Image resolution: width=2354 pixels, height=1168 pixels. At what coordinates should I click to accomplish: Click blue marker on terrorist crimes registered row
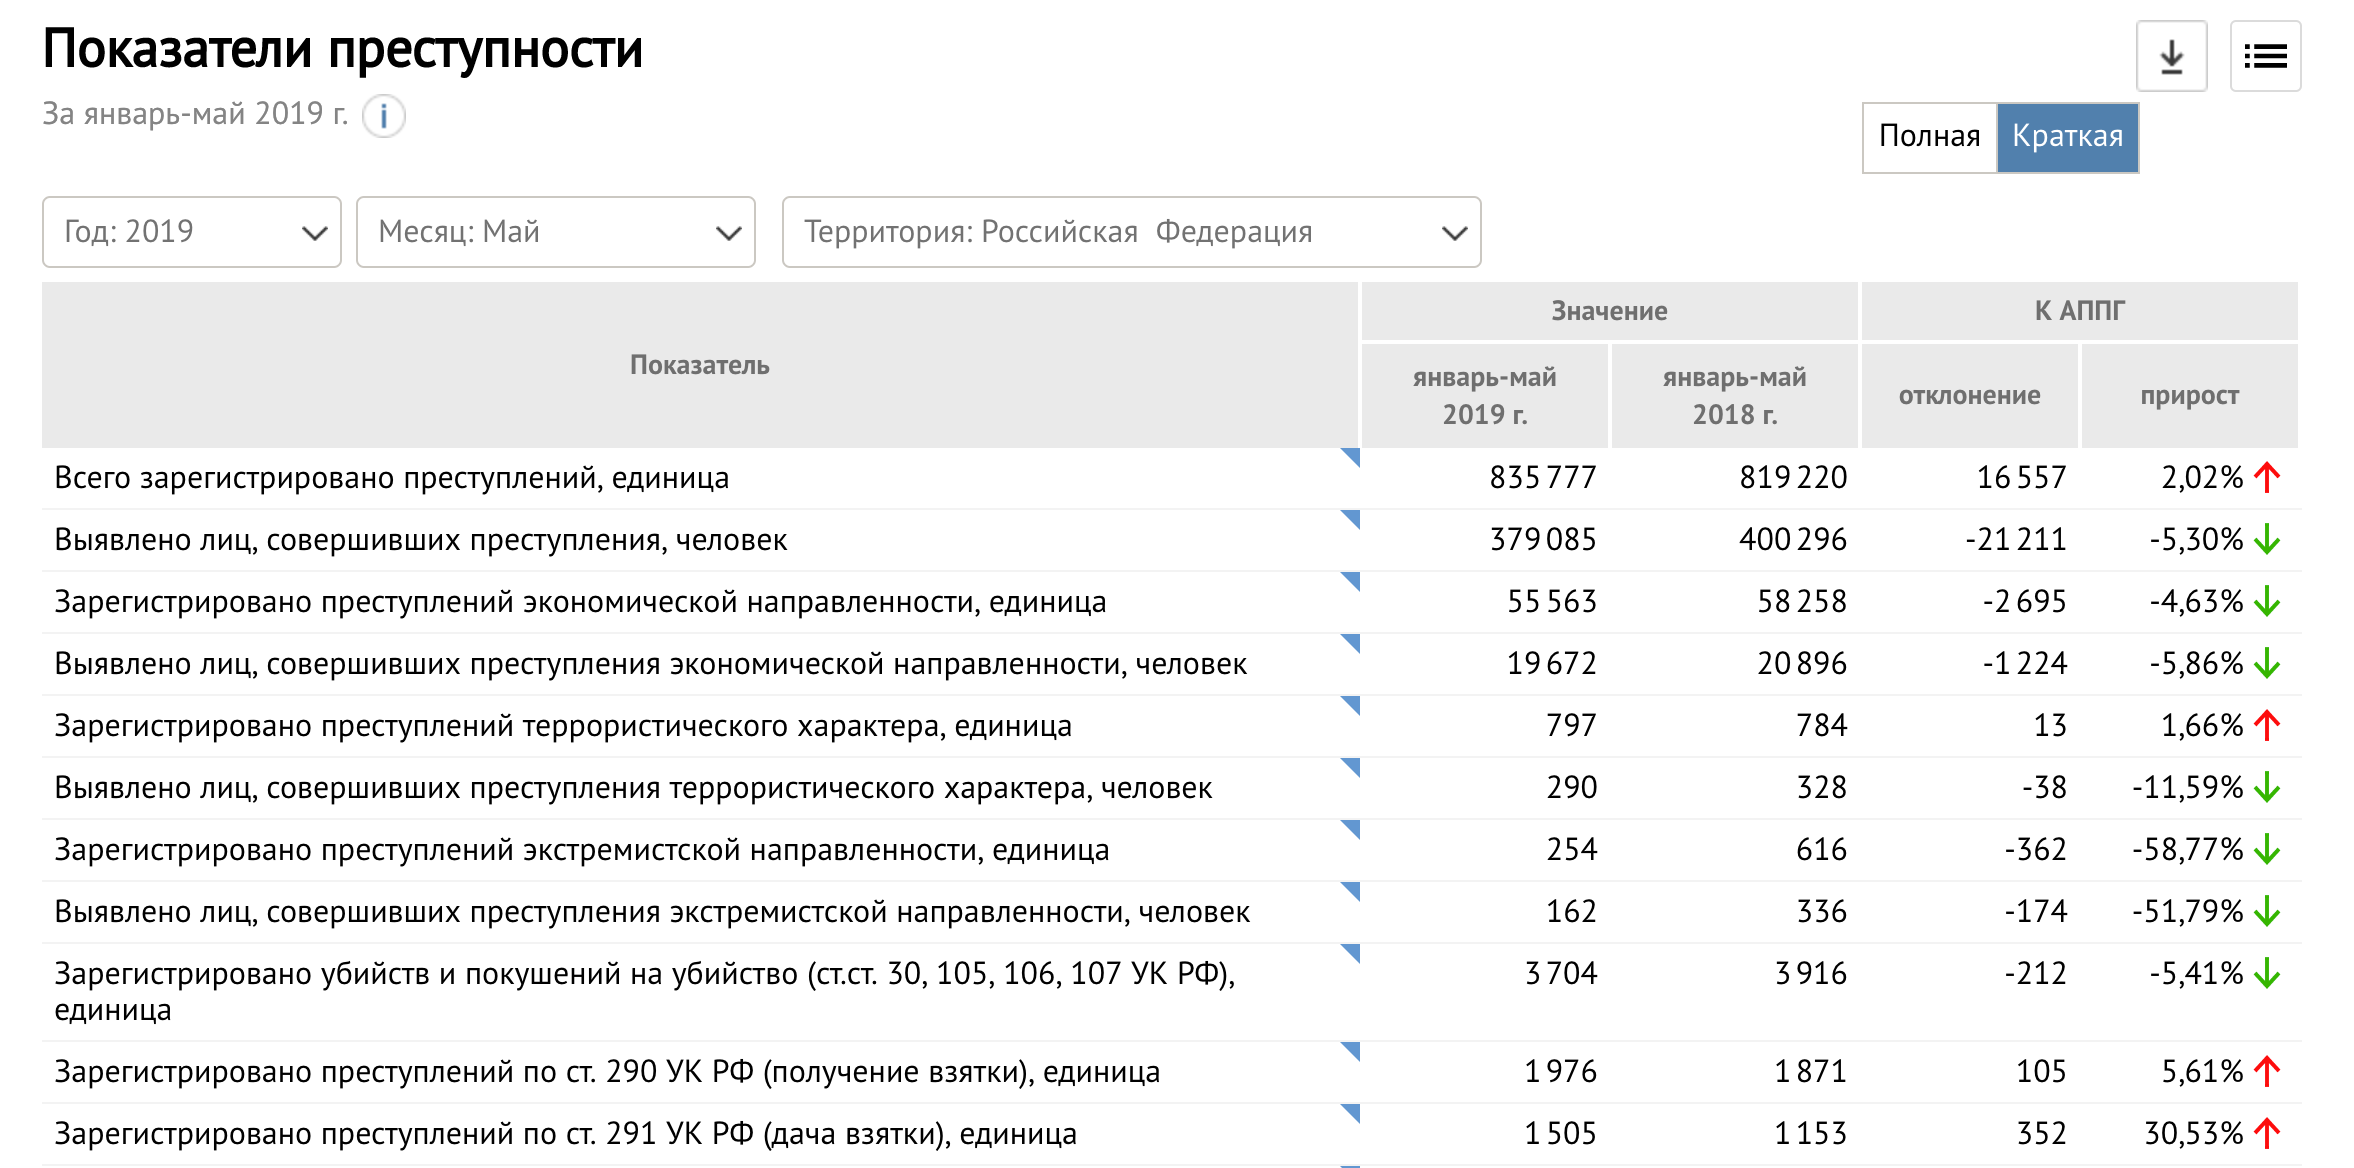pyautogui.click(x=1351, y=704)
